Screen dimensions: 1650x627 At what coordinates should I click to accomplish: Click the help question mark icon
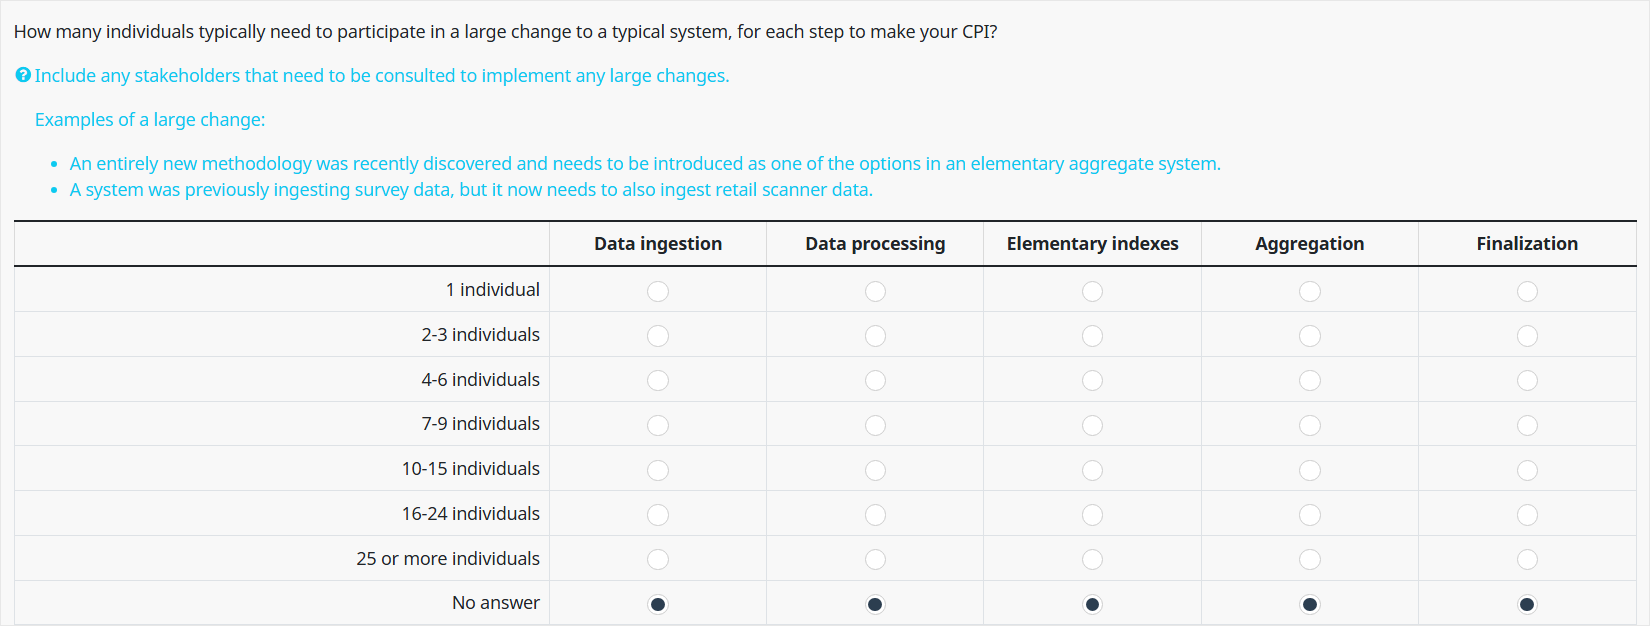pyautogui.click(x=23, y=75)
